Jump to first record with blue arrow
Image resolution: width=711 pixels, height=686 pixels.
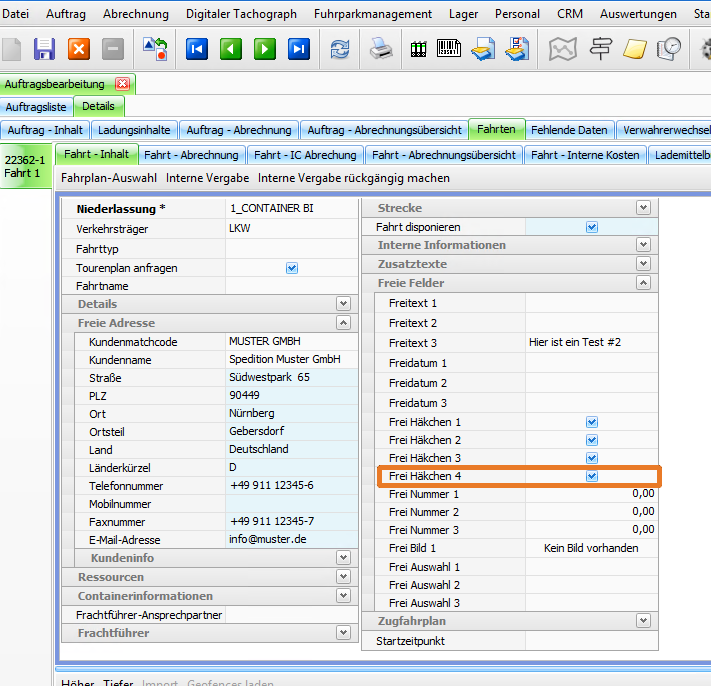[x=197, y=49]
